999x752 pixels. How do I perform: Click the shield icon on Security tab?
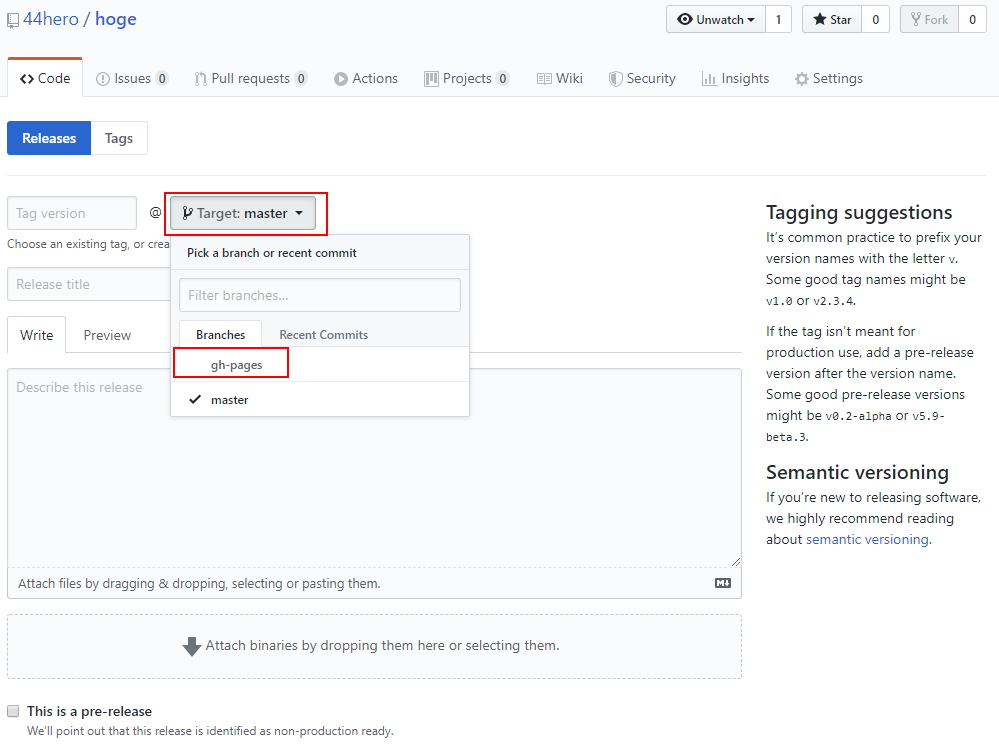click(615, 79)
